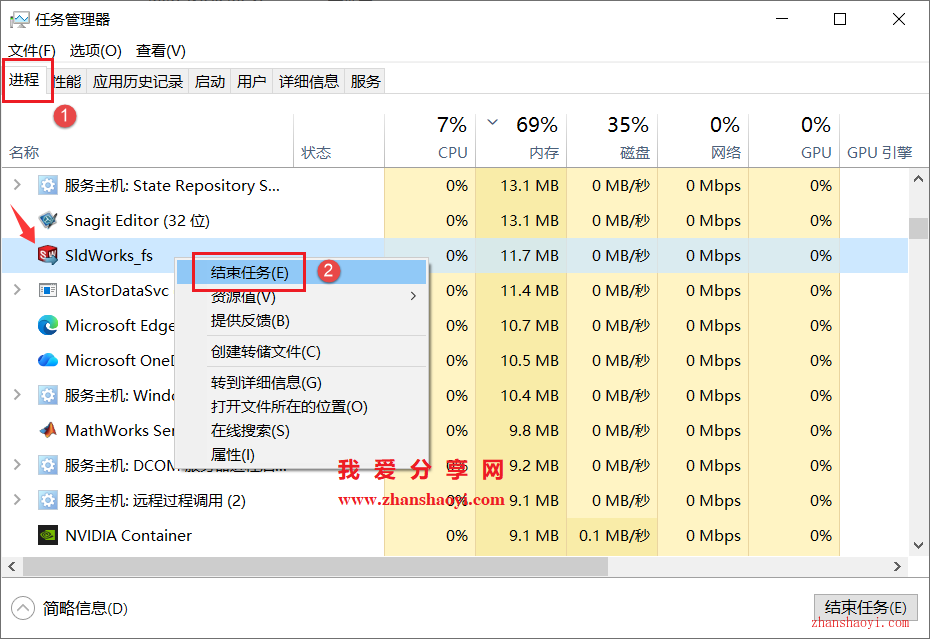Viewport: 930px width, 639px height.
Task: Switch to the 启动 tab
Action: pyautogui.click(x=210, y=81)
